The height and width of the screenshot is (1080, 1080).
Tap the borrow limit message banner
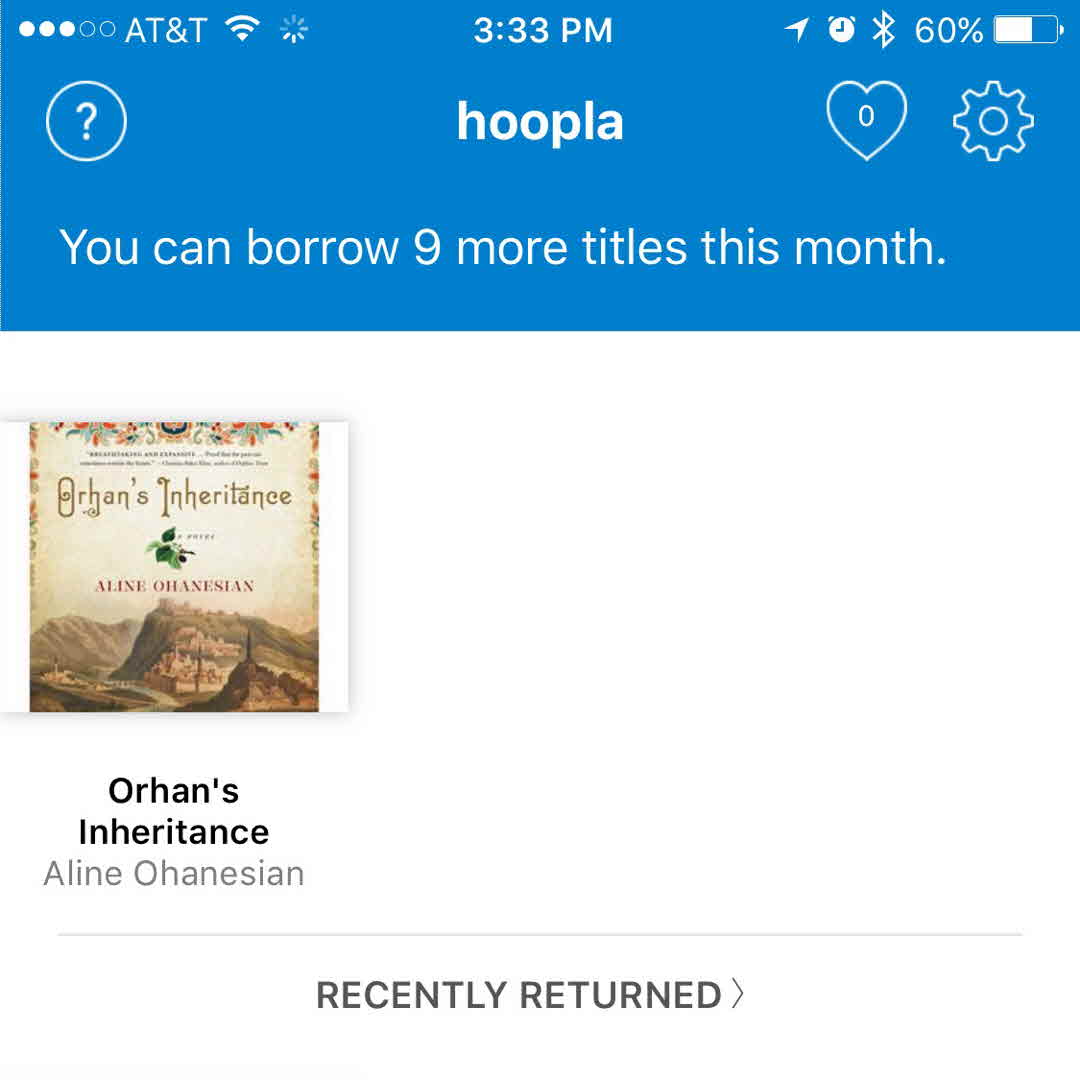coord(503,247)
